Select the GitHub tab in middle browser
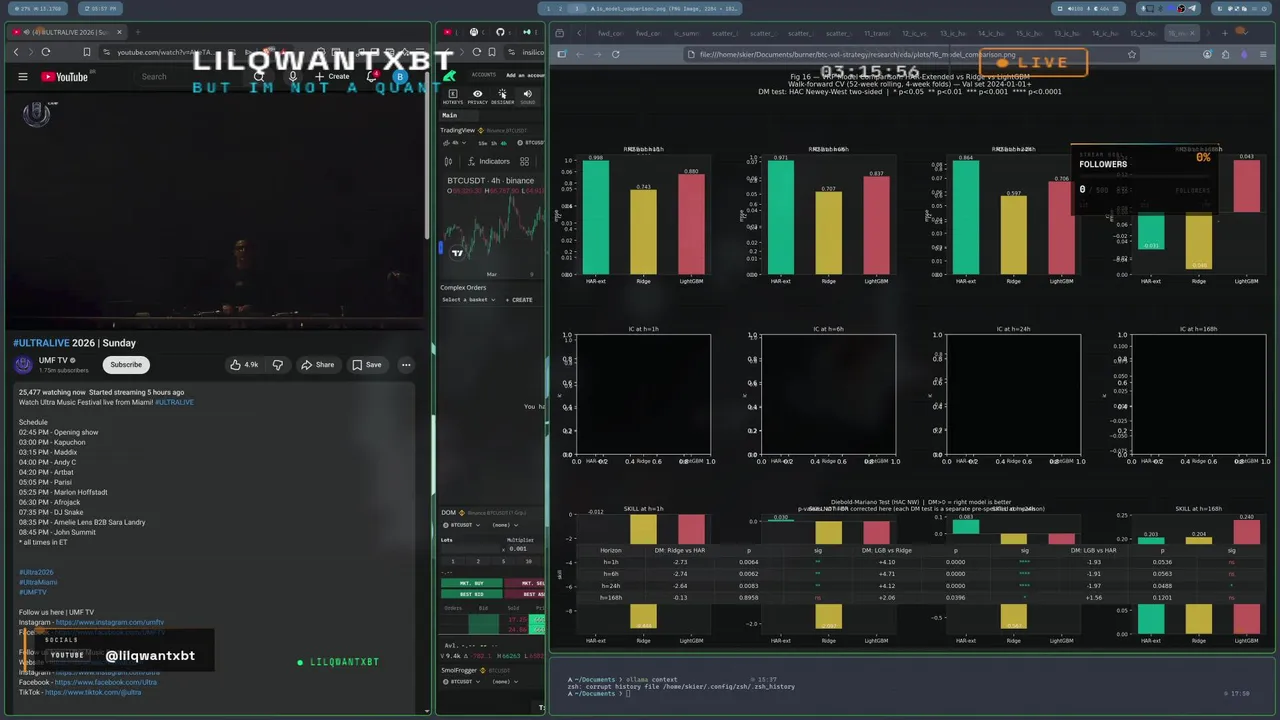 tap(500, 32)
